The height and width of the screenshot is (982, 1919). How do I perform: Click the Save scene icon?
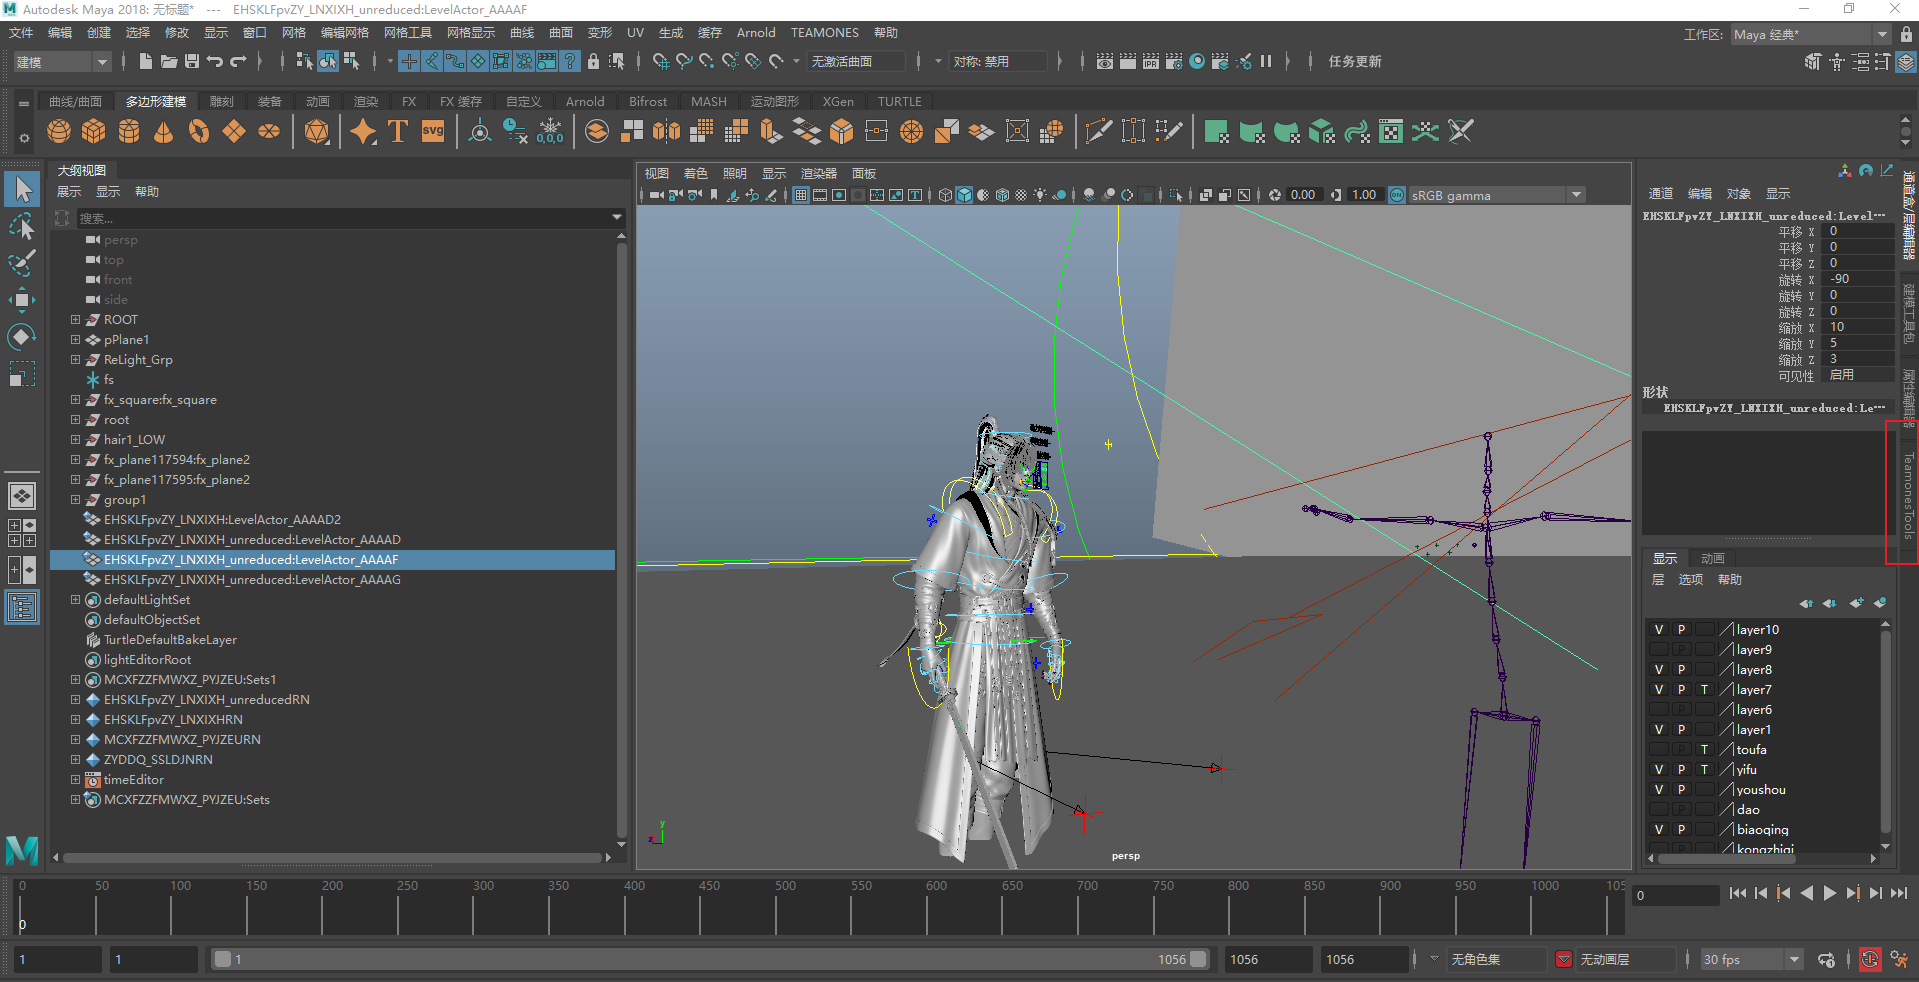pos(192,62)
